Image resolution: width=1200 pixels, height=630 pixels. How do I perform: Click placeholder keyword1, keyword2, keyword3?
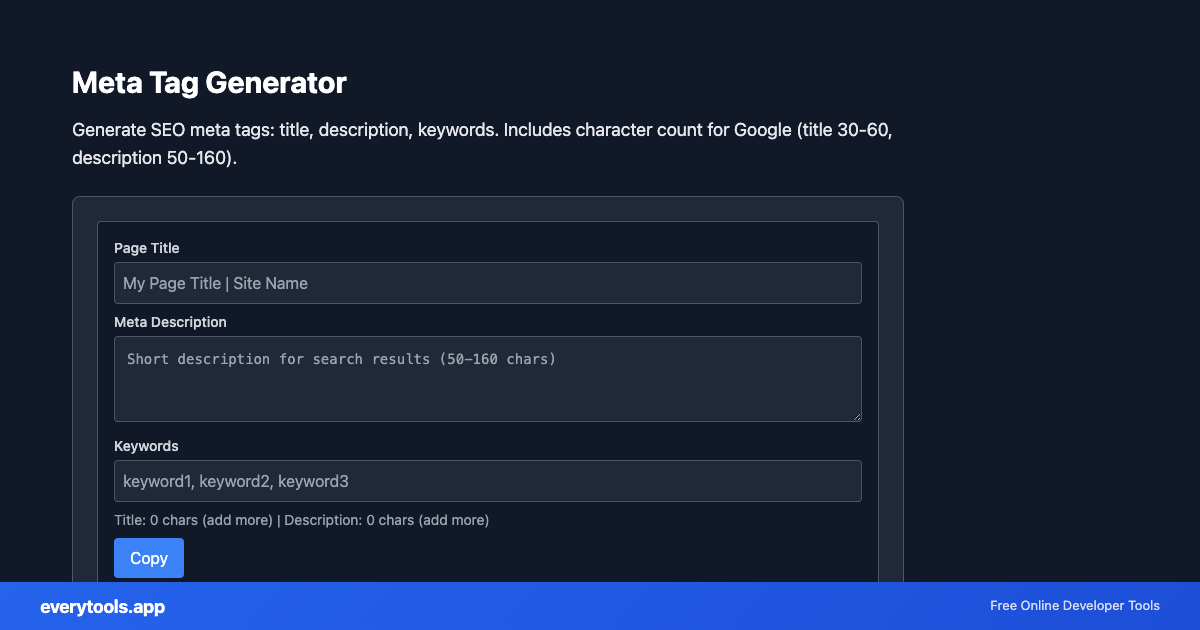point(236,481)
